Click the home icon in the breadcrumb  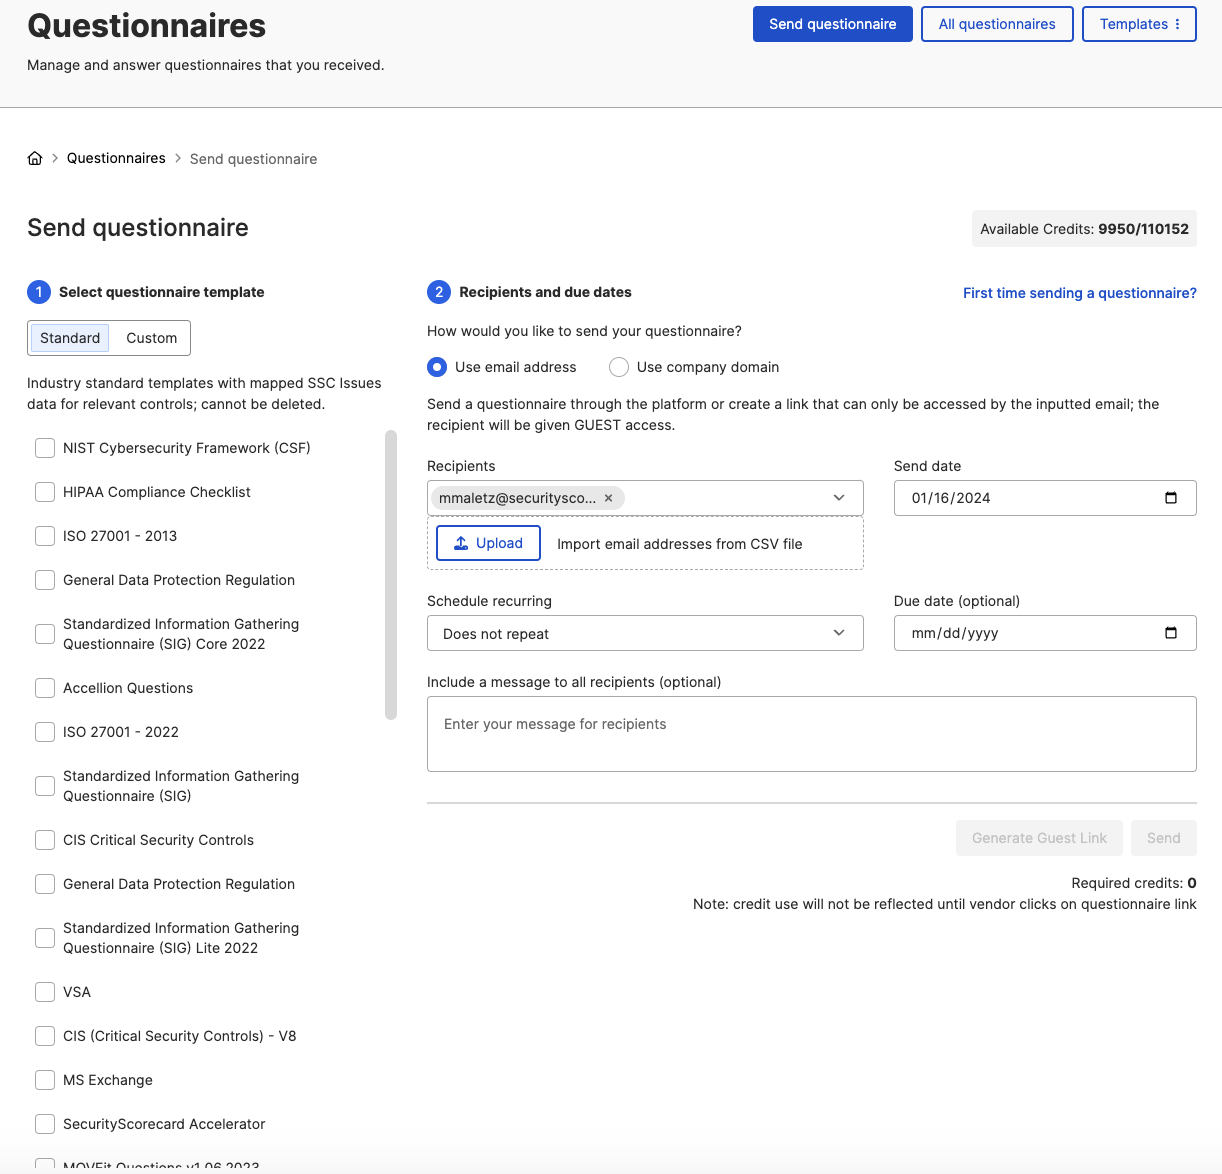pos(34,157)
